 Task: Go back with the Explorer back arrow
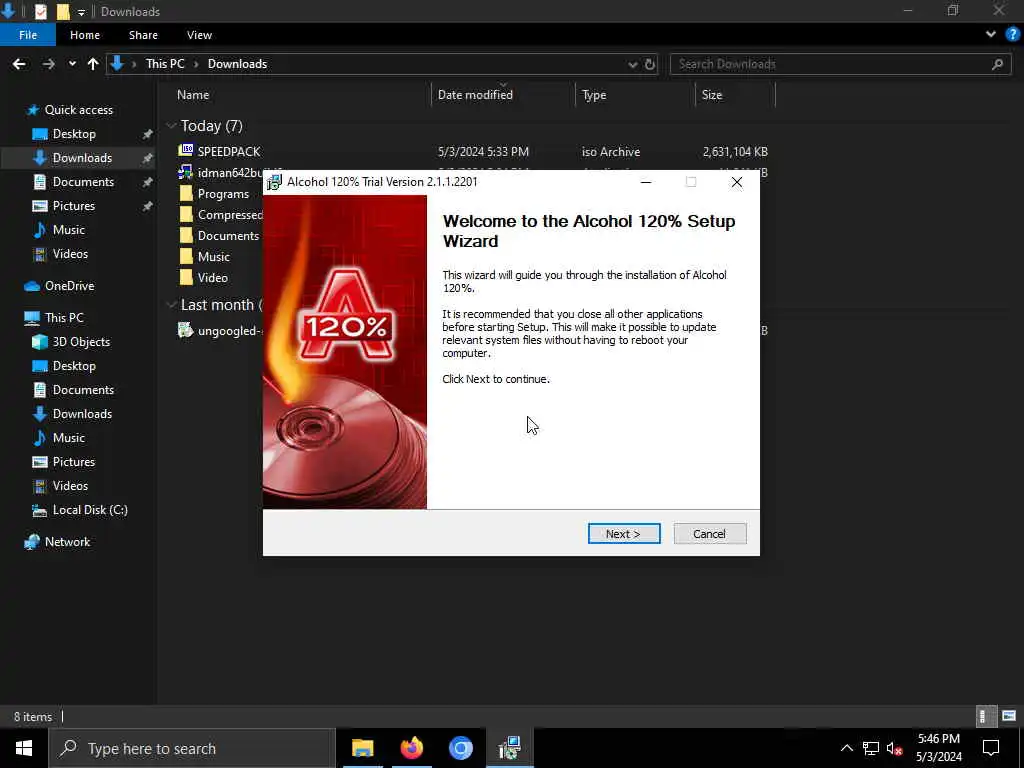point(19,64)
